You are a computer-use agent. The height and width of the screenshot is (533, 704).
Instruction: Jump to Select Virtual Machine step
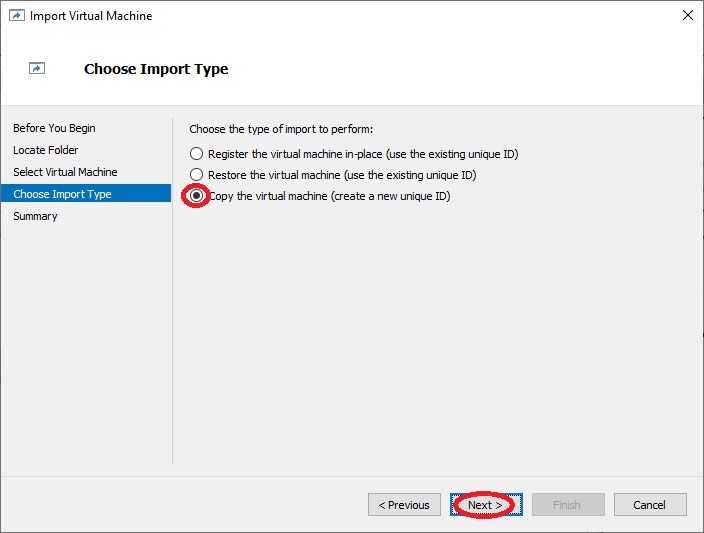65,172
